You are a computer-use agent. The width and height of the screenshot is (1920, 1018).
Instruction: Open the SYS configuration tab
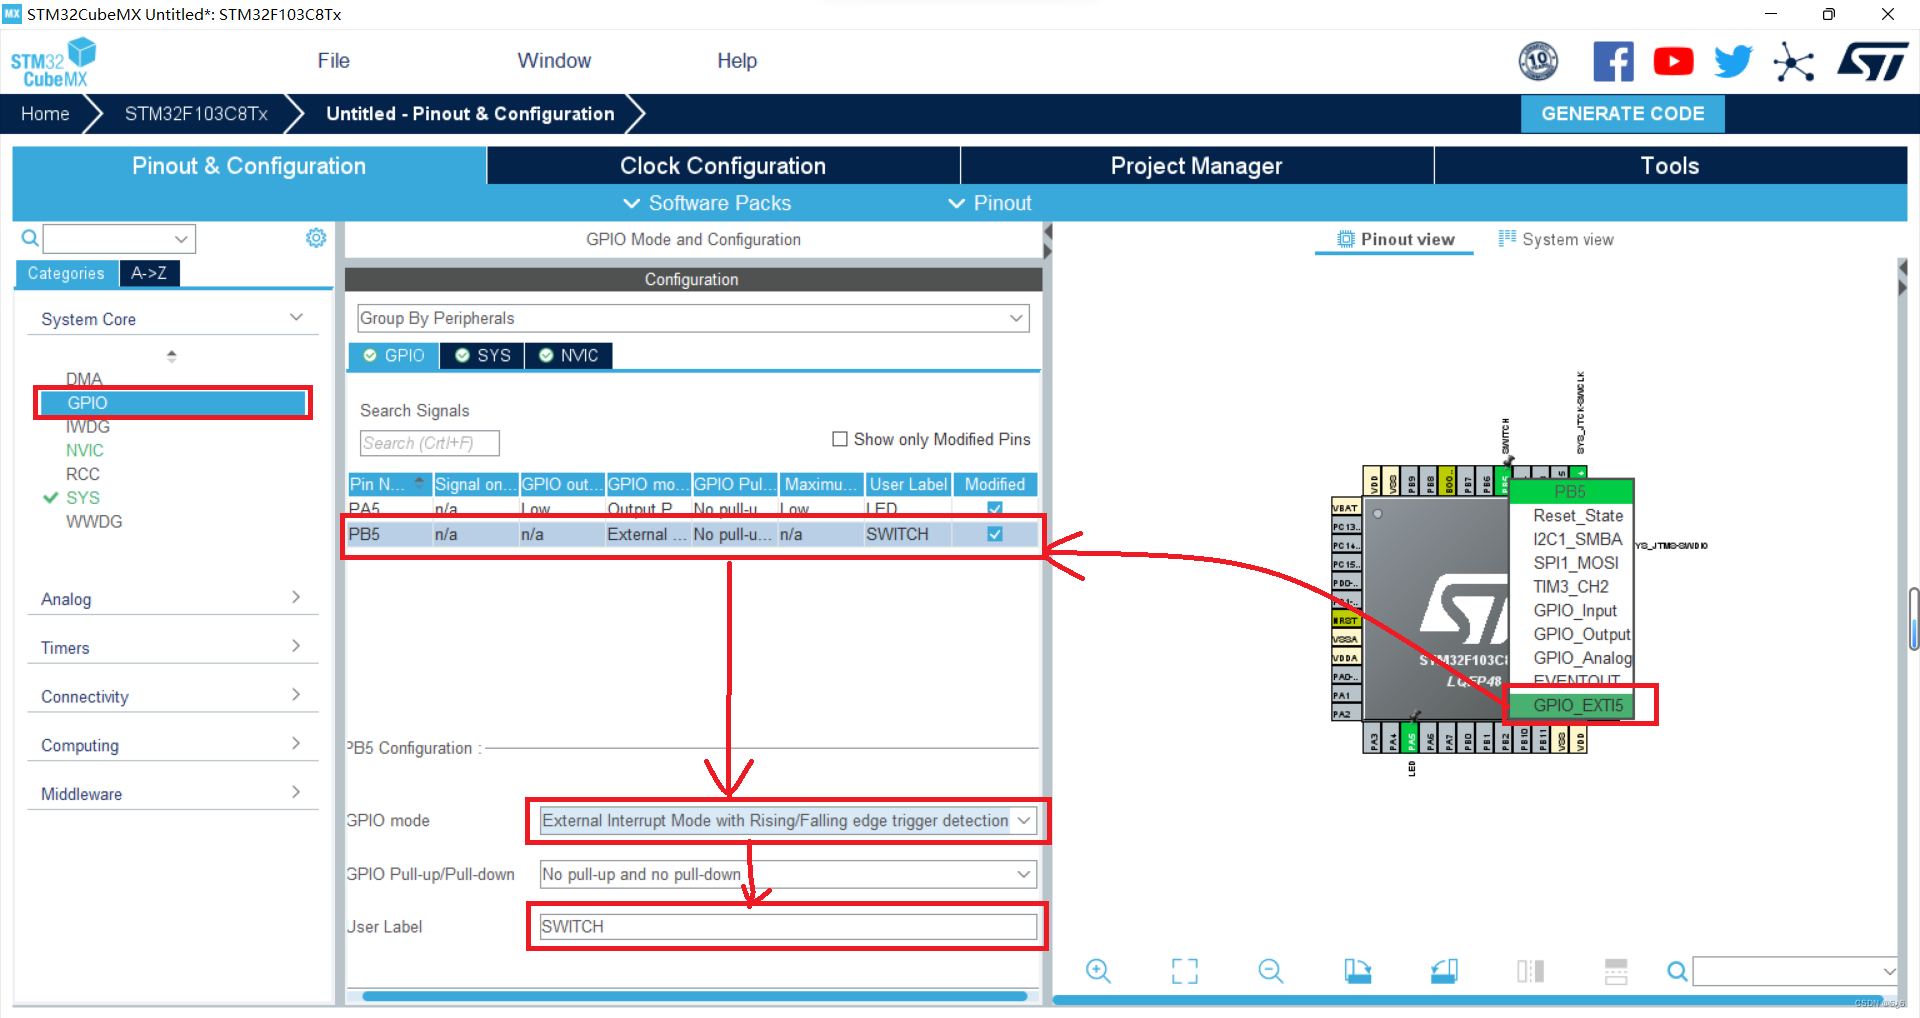click(483, 356)
